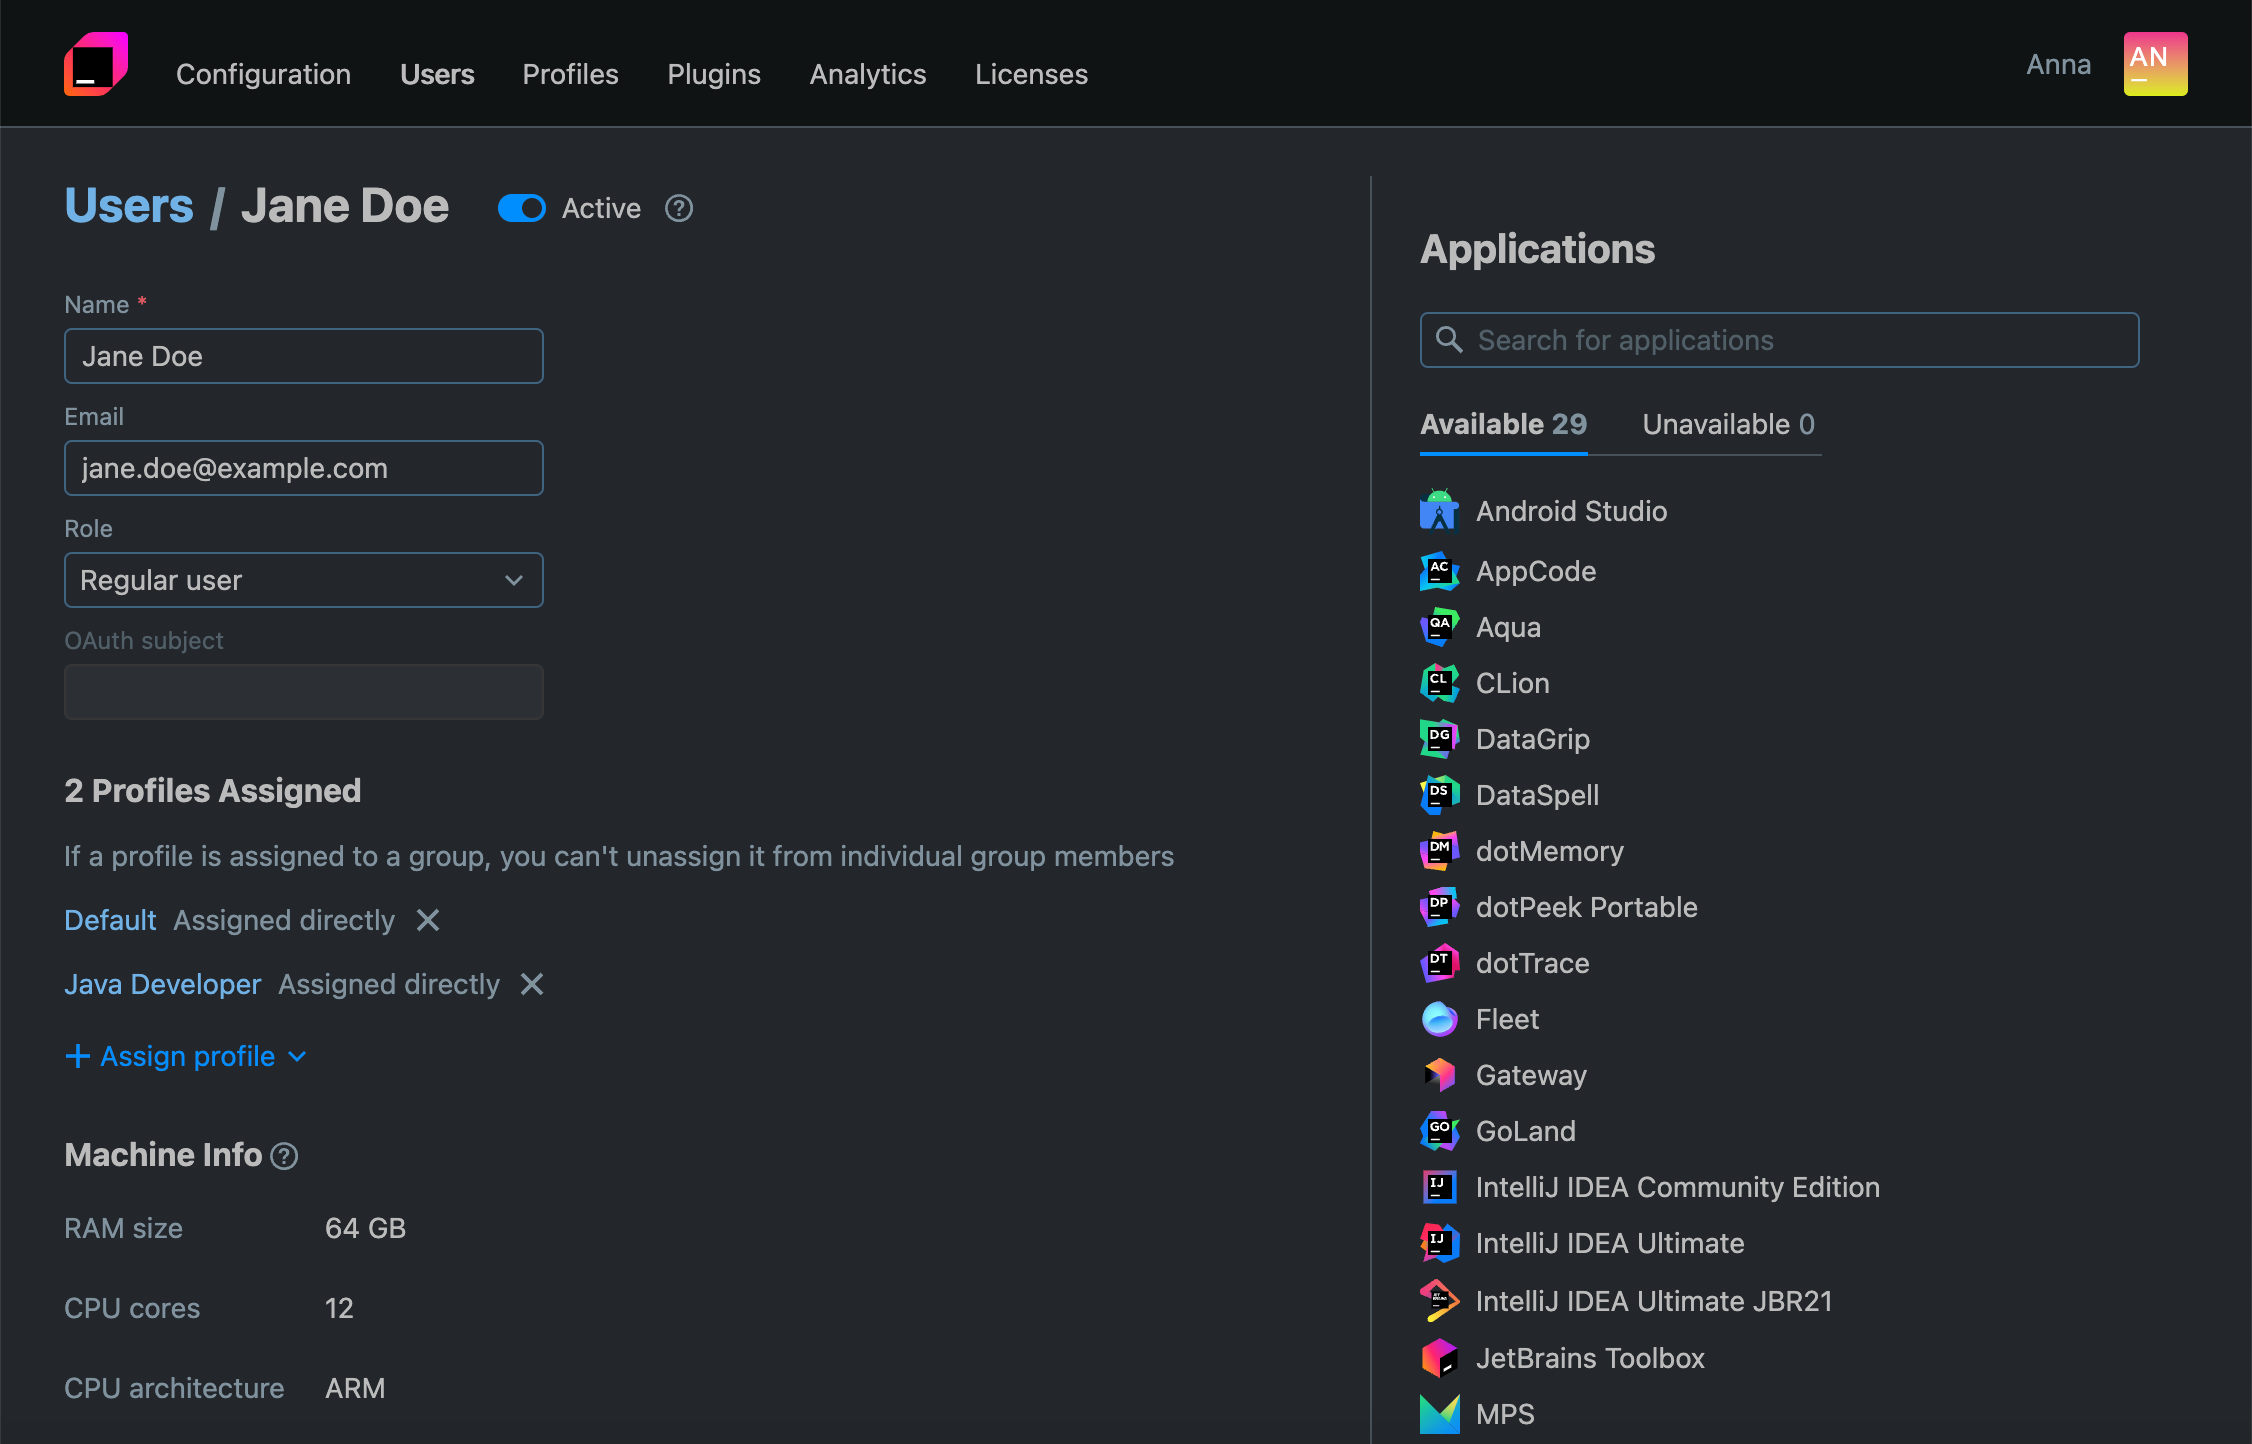Click the DataGrip application icon
The image size is (2252, 1444).
(1439, 738)
